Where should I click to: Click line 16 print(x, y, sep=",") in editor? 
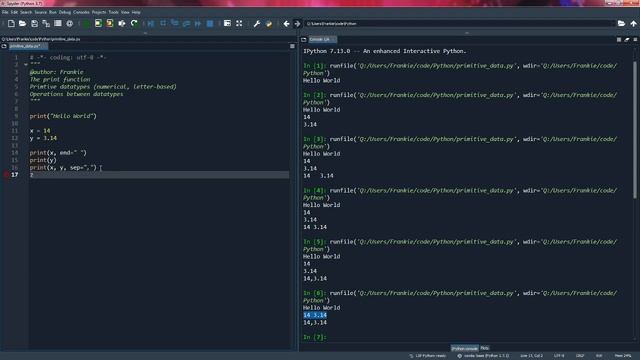(63, 167)
